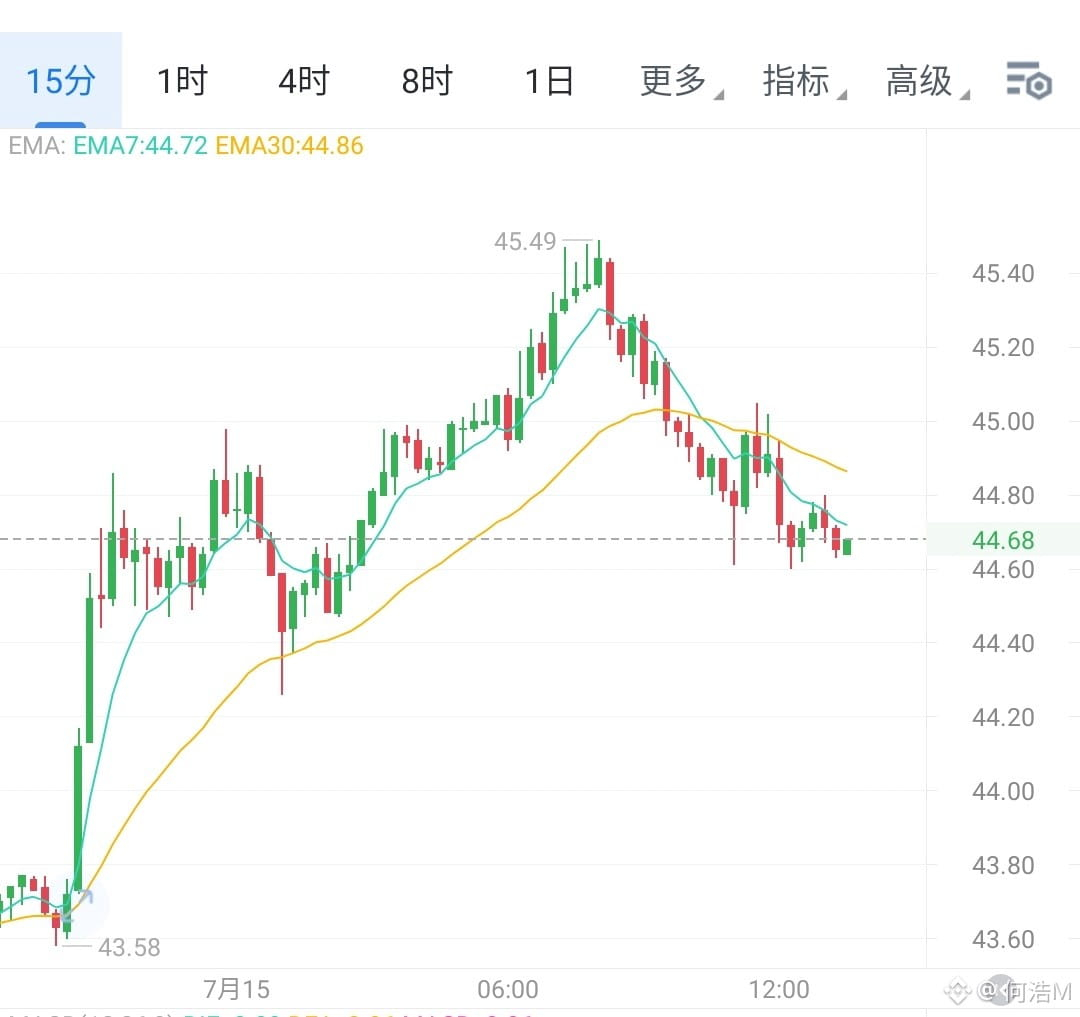Click the 45.49 high price marker
Image resolution: width=1080 pixels, height=1017 pixels.
[x=525, y=242]
